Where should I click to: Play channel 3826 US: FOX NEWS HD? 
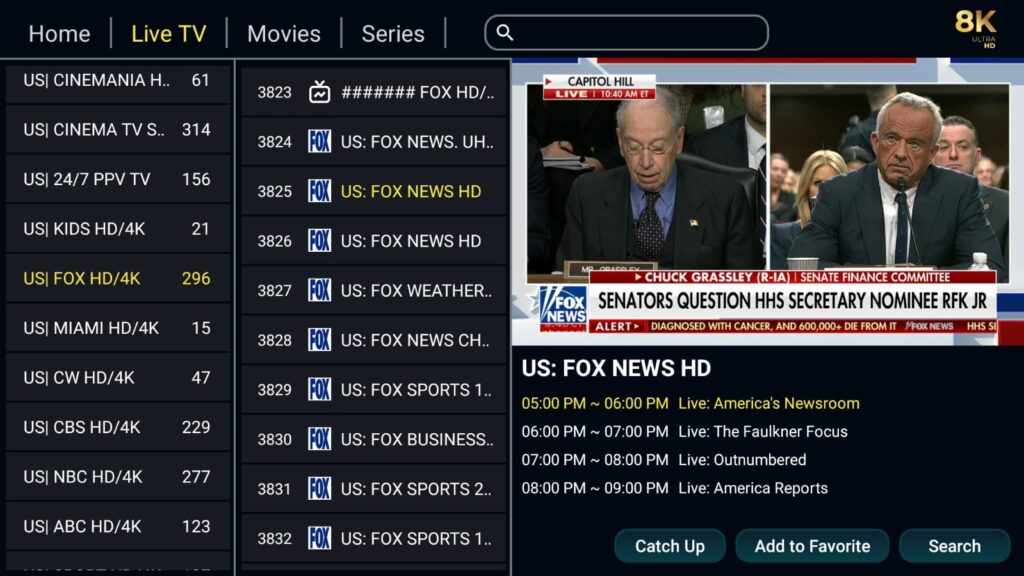[374, 241]
